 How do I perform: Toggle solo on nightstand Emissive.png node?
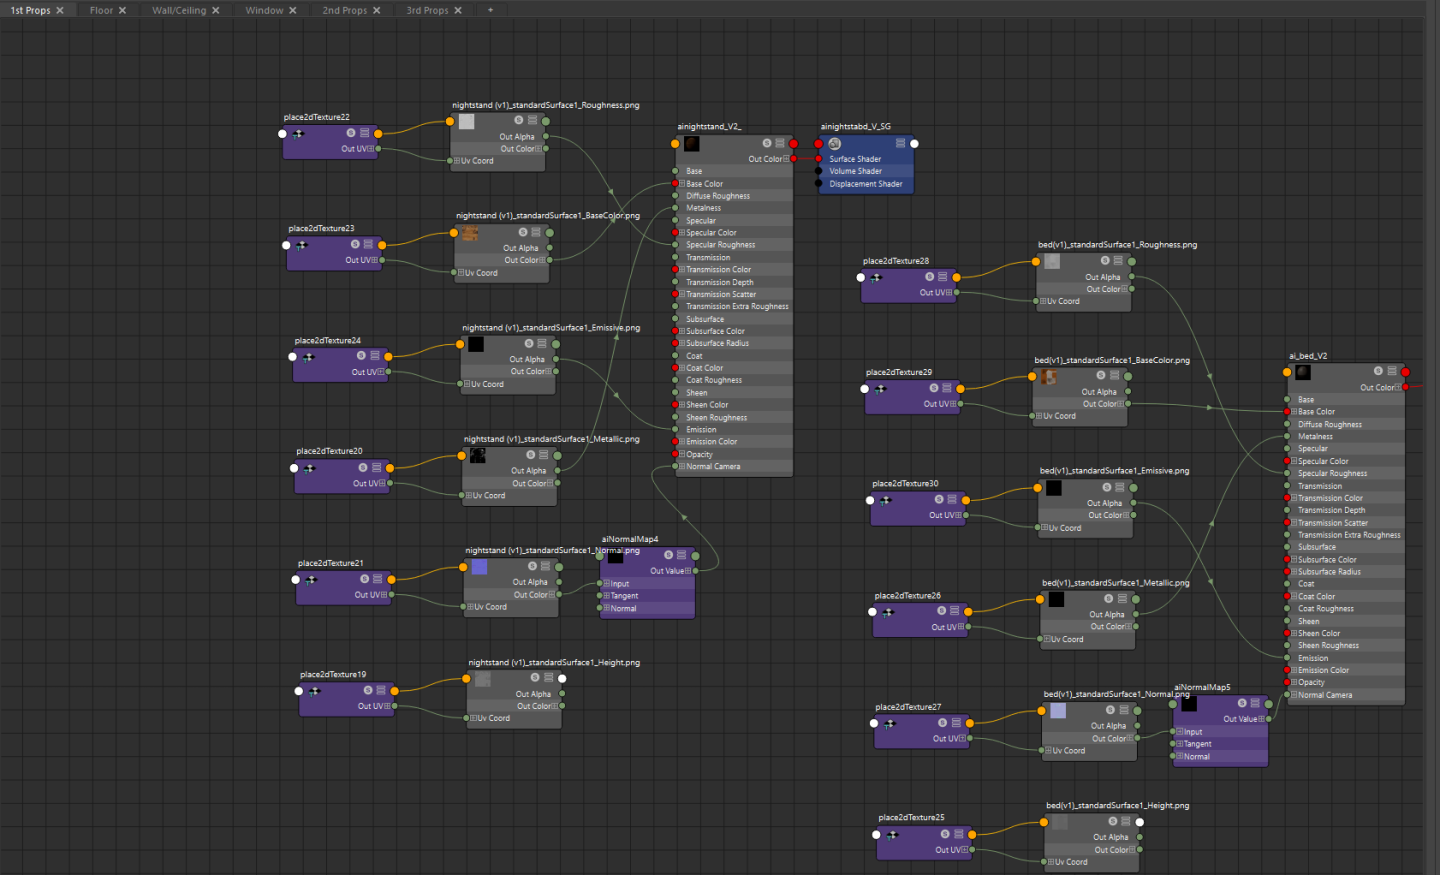point(529,343)
